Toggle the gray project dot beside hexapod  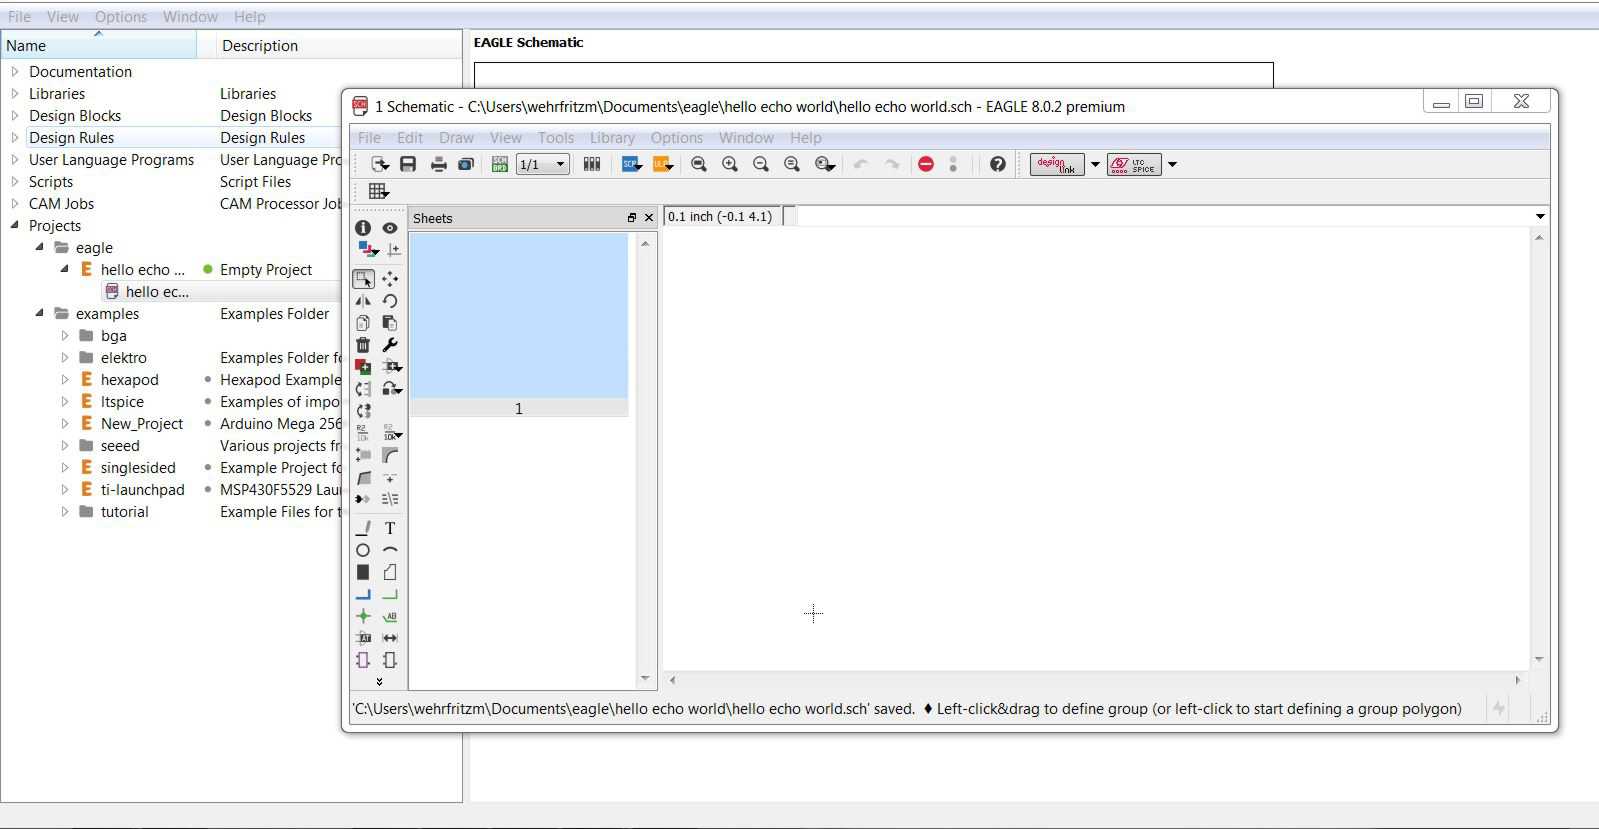[x=208, y=380]
